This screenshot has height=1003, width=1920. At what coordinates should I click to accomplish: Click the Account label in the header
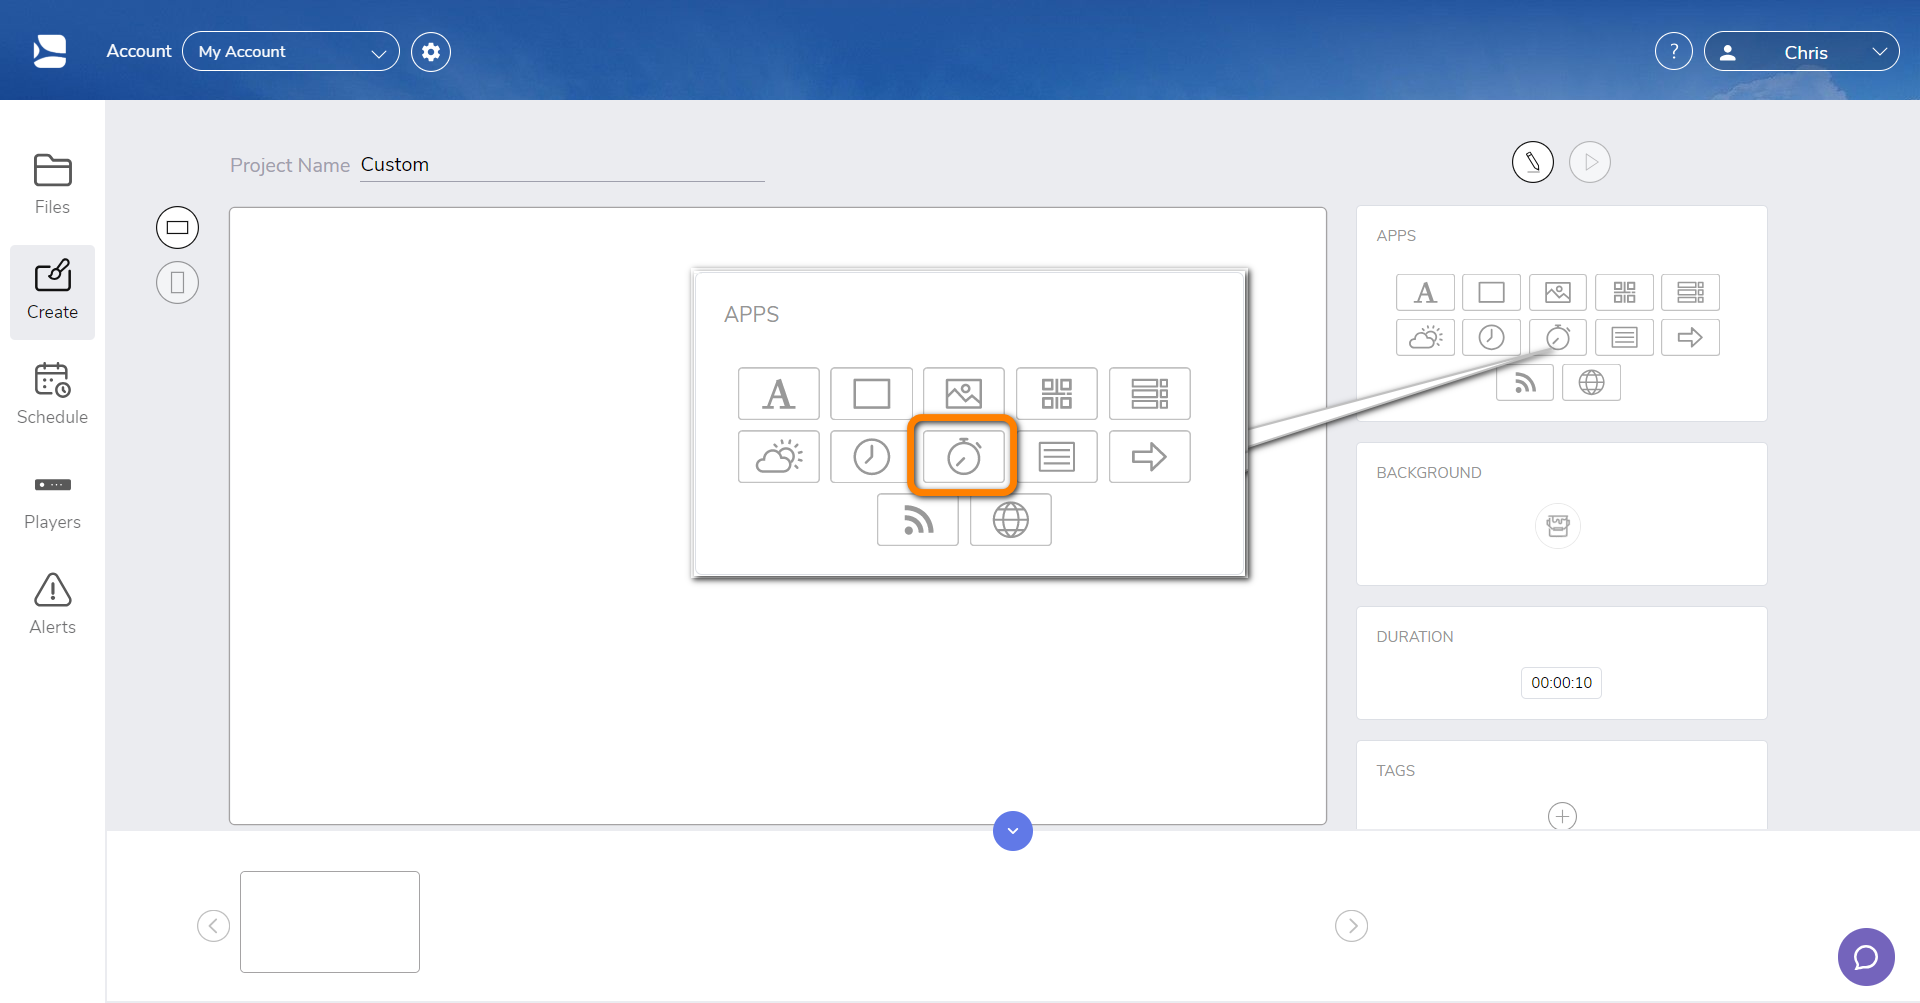pos(139,51)
